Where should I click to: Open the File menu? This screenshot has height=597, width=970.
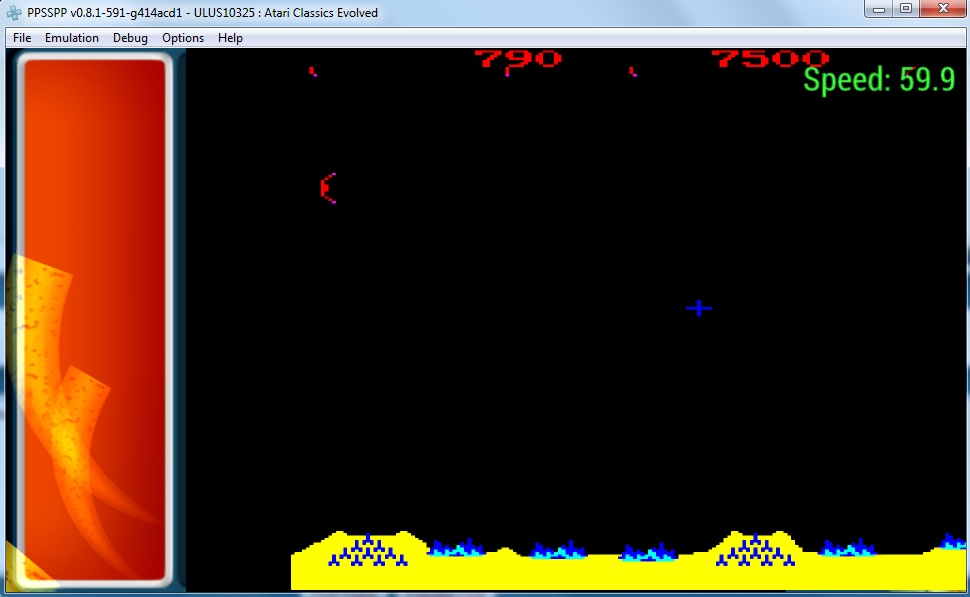[22, 38]
